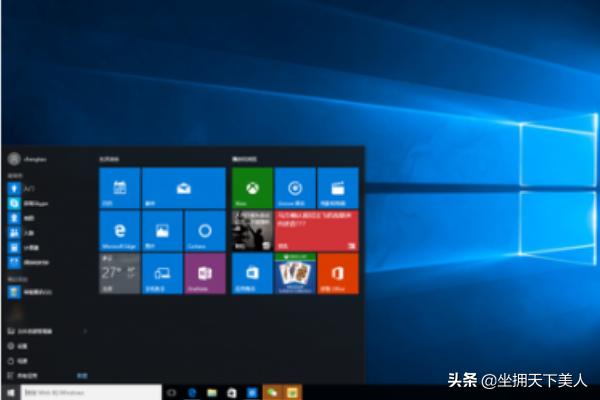The height and width of the screenshot is (400, 600).
Task: Open the red news headline tile
Action: pyautogui.click(x=316, y=231)
